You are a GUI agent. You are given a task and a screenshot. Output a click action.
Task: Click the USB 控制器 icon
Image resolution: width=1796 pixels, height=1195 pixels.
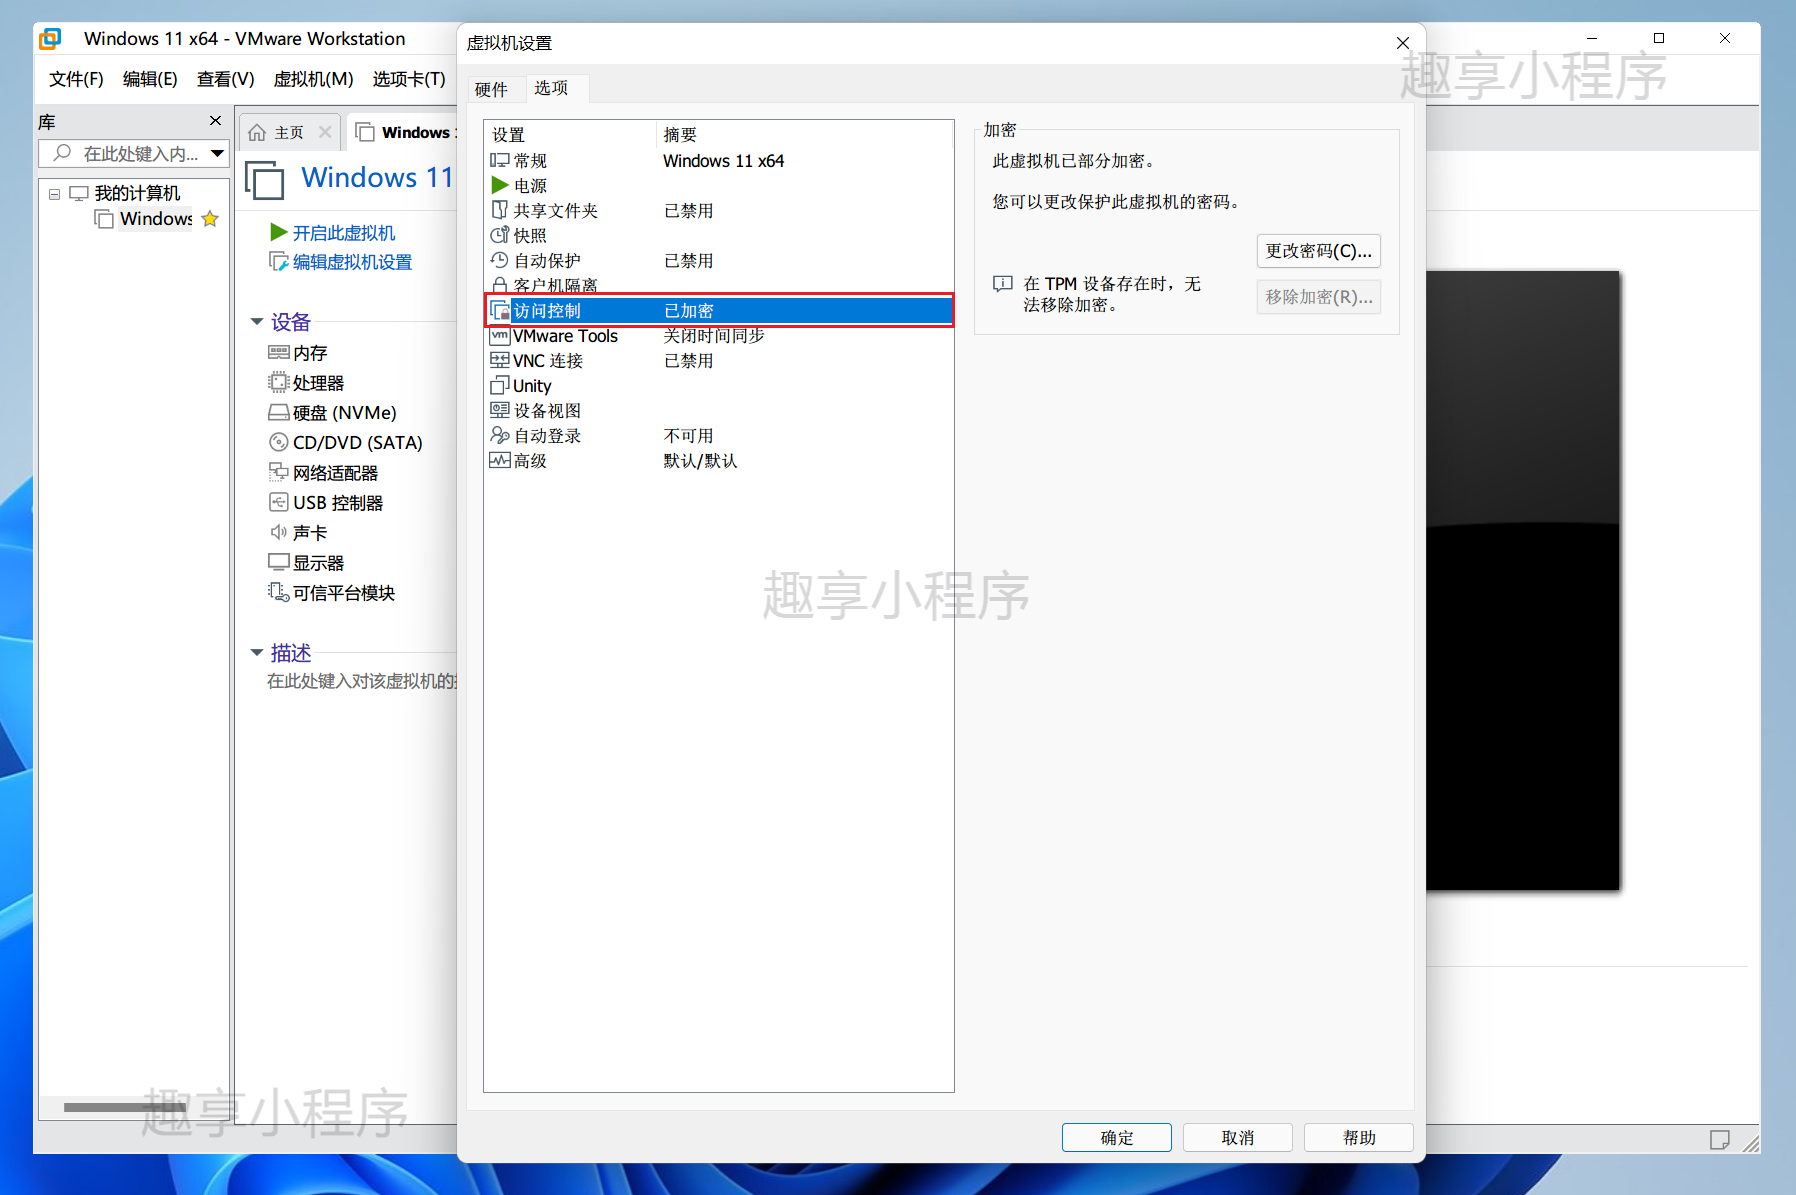[279, 502]
